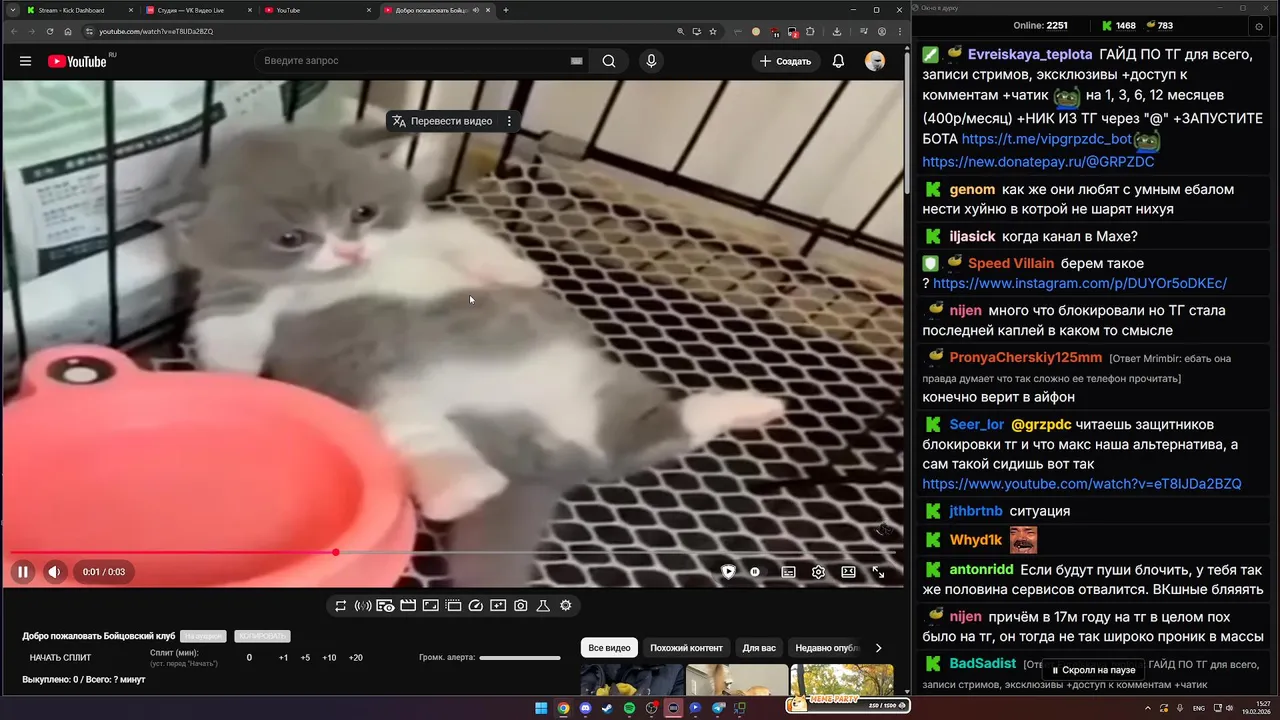Open the instagram.com link from Speed Villain
Image resolution: width=1280 pixels, height=720 pixels.
coord(1080,283)
